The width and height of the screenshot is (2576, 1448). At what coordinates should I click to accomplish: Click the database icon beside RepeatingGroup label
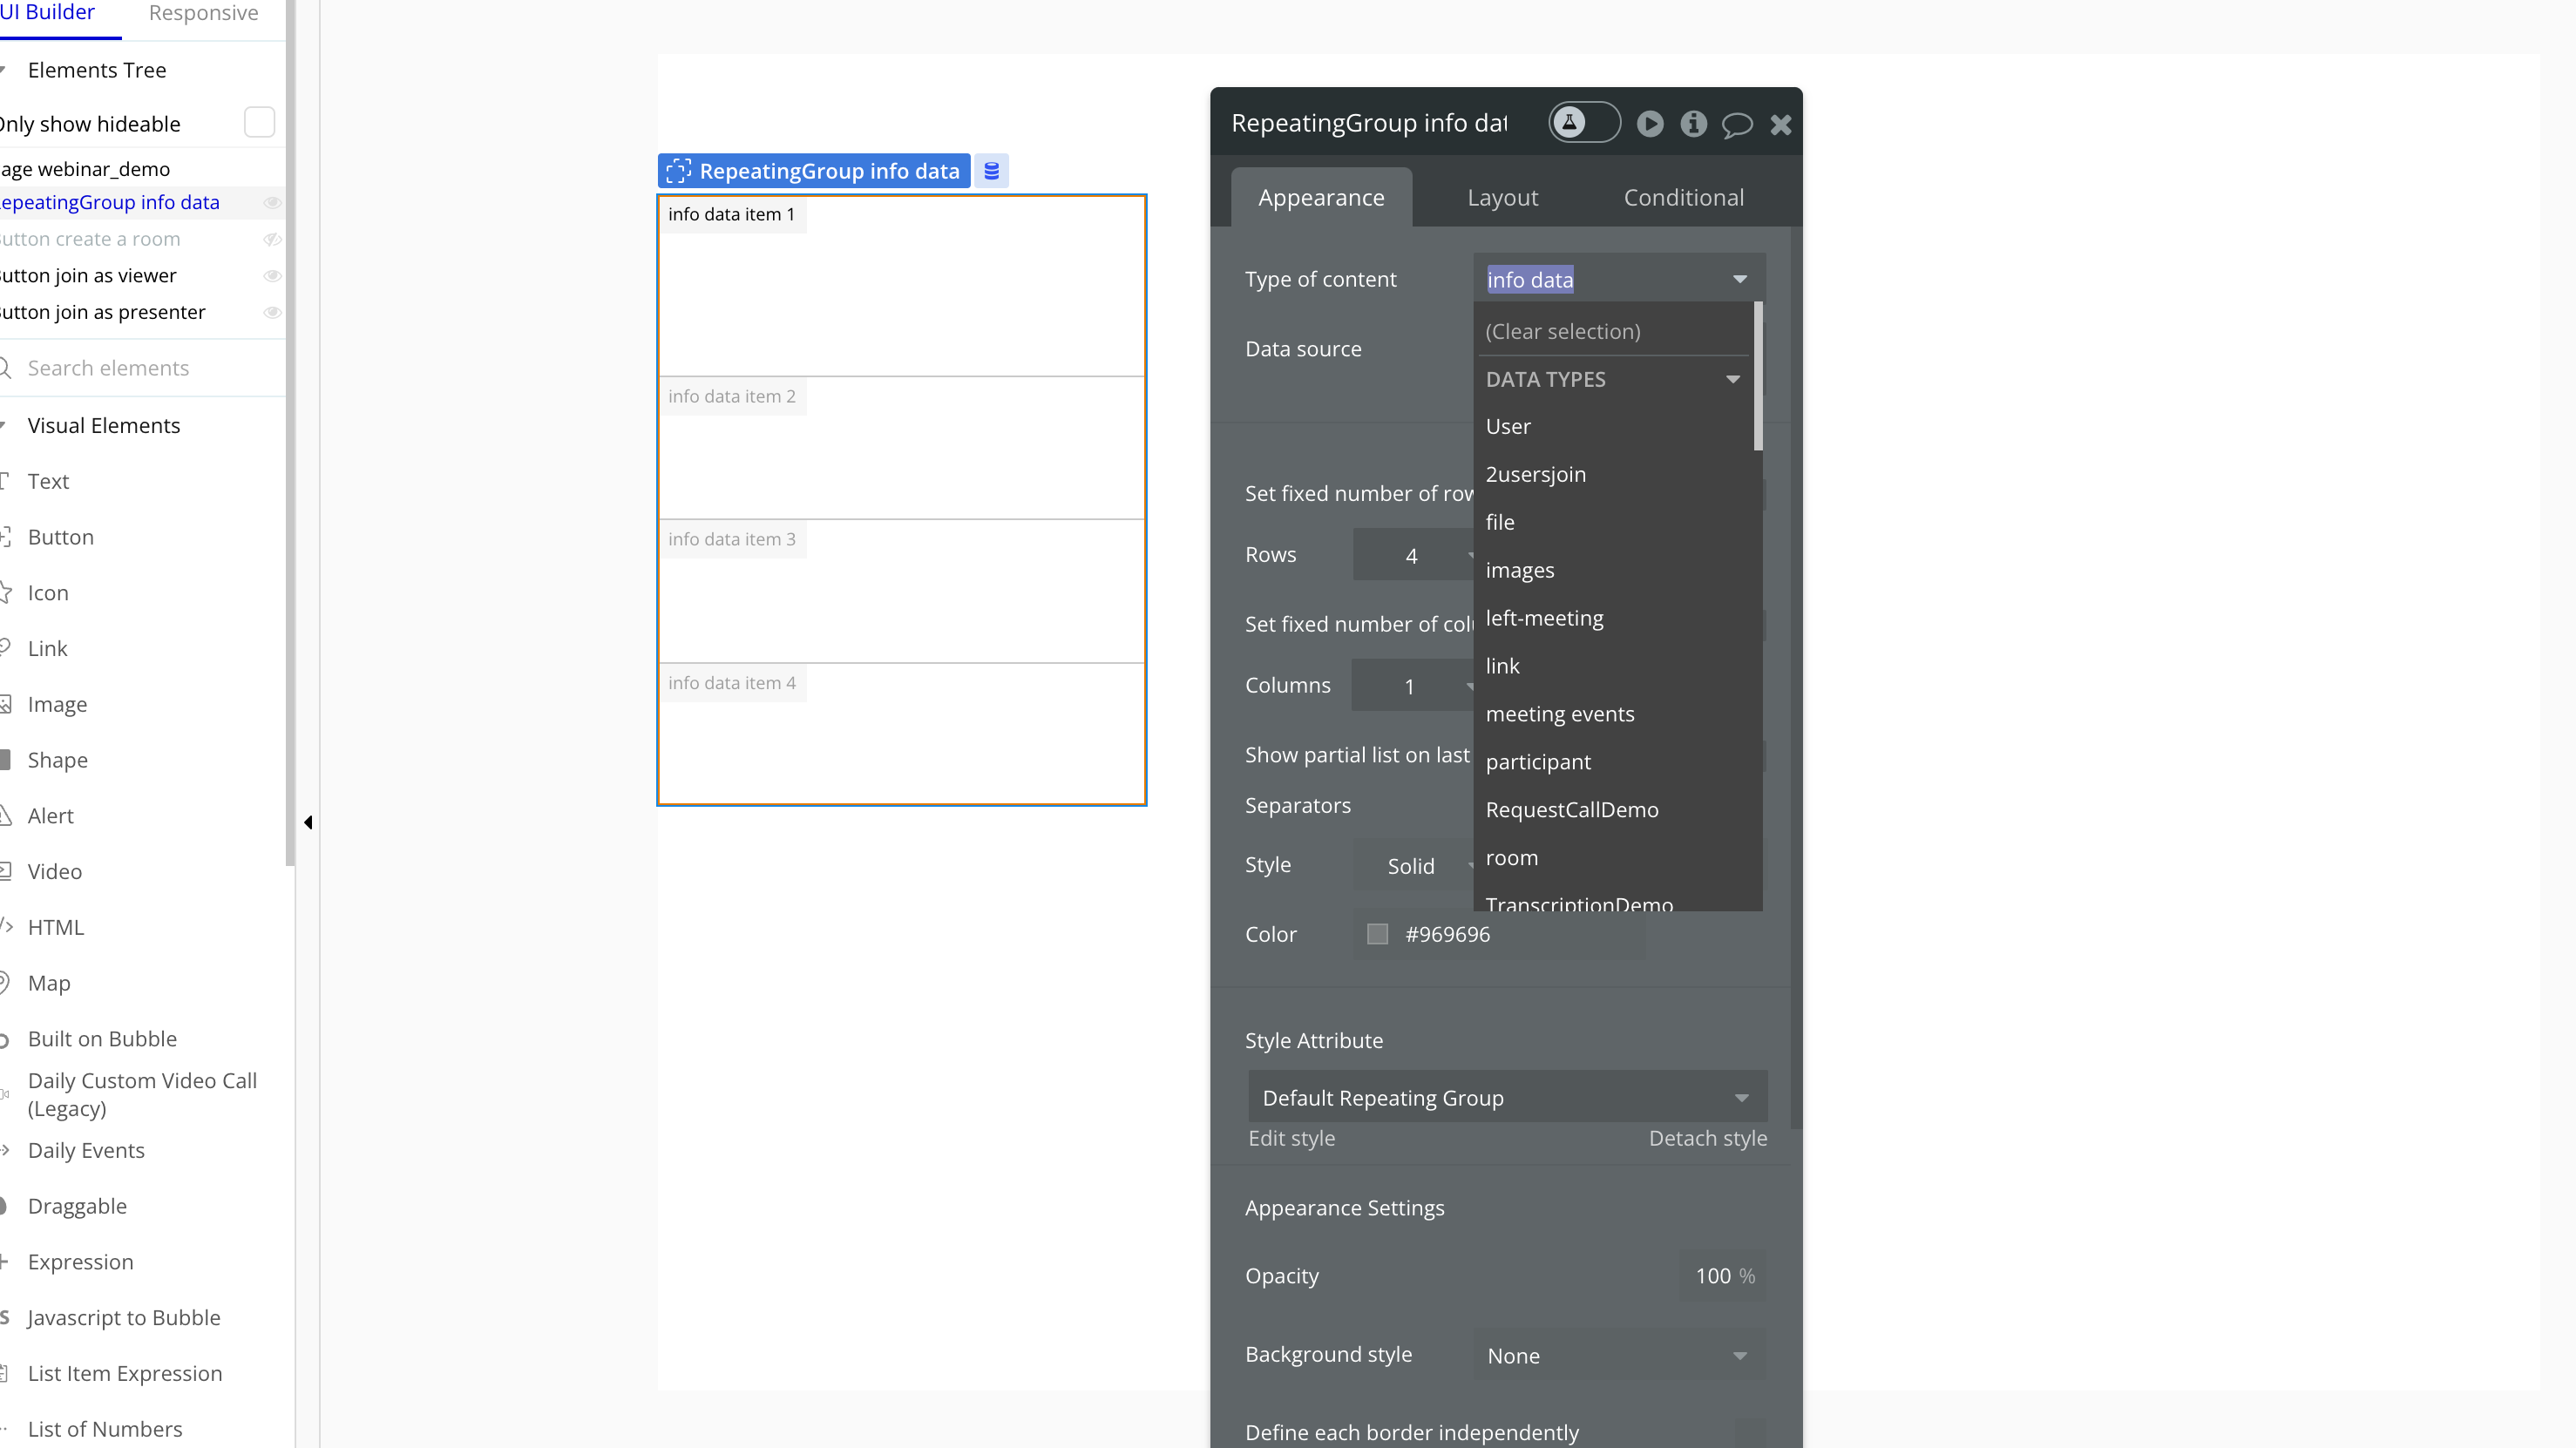point(991,171)
